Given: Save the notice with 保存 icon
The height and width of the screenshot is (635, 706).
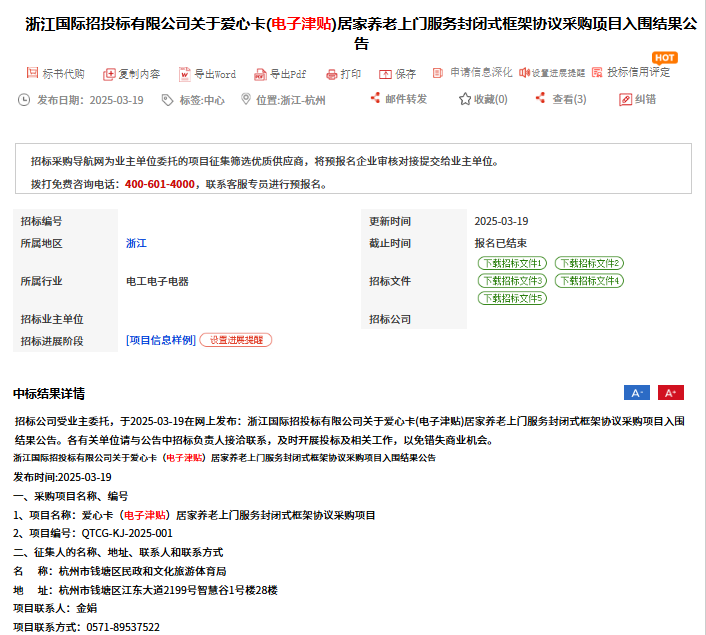Looking at the screenshot, I should (x=385, y=74).
